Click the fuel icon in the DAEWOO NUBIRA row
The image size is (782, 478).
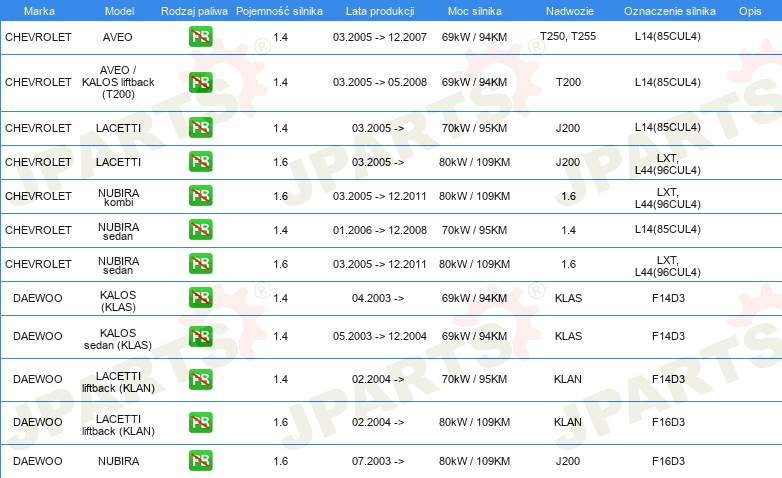(200, 461)
